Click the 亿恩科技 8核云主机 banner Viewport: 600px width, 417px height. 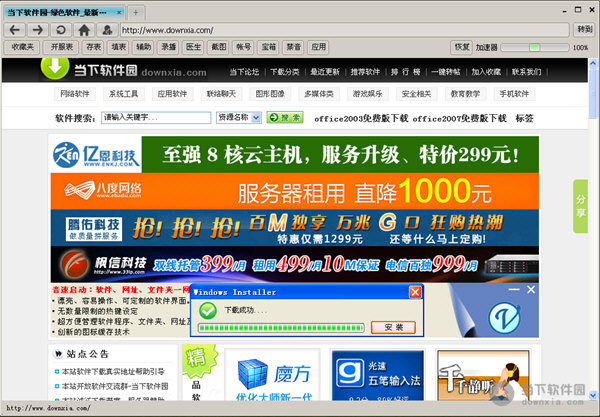click(294, 154)
